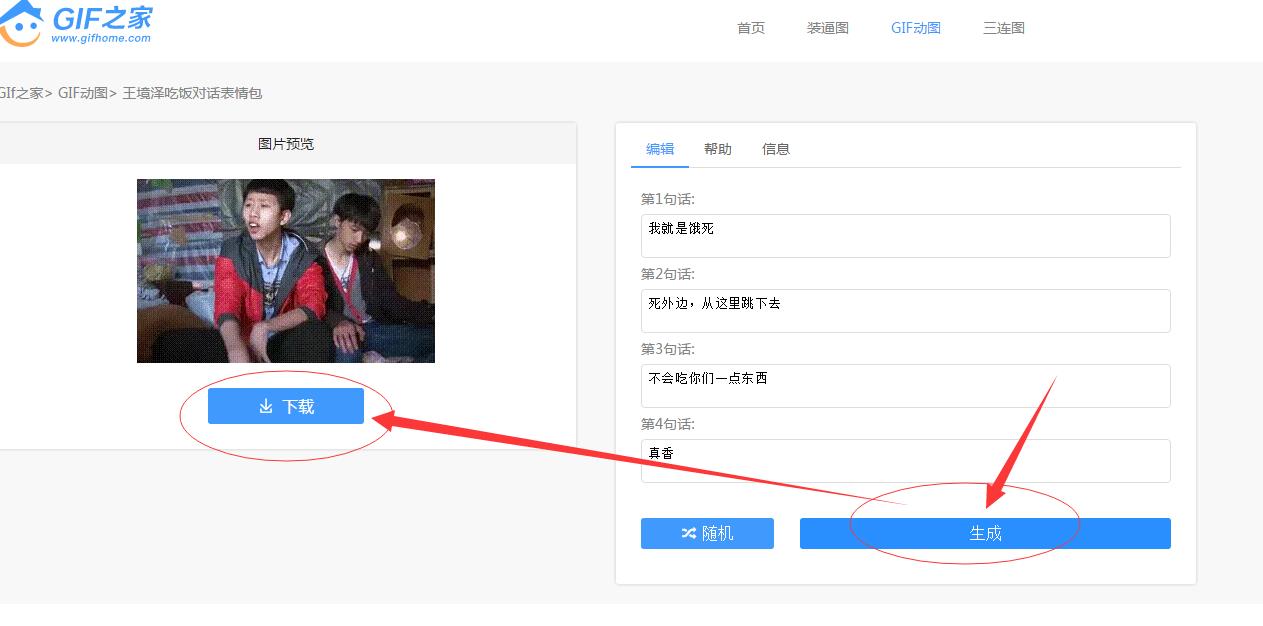Click into the 第2句话 text box

tap(905, 311)
